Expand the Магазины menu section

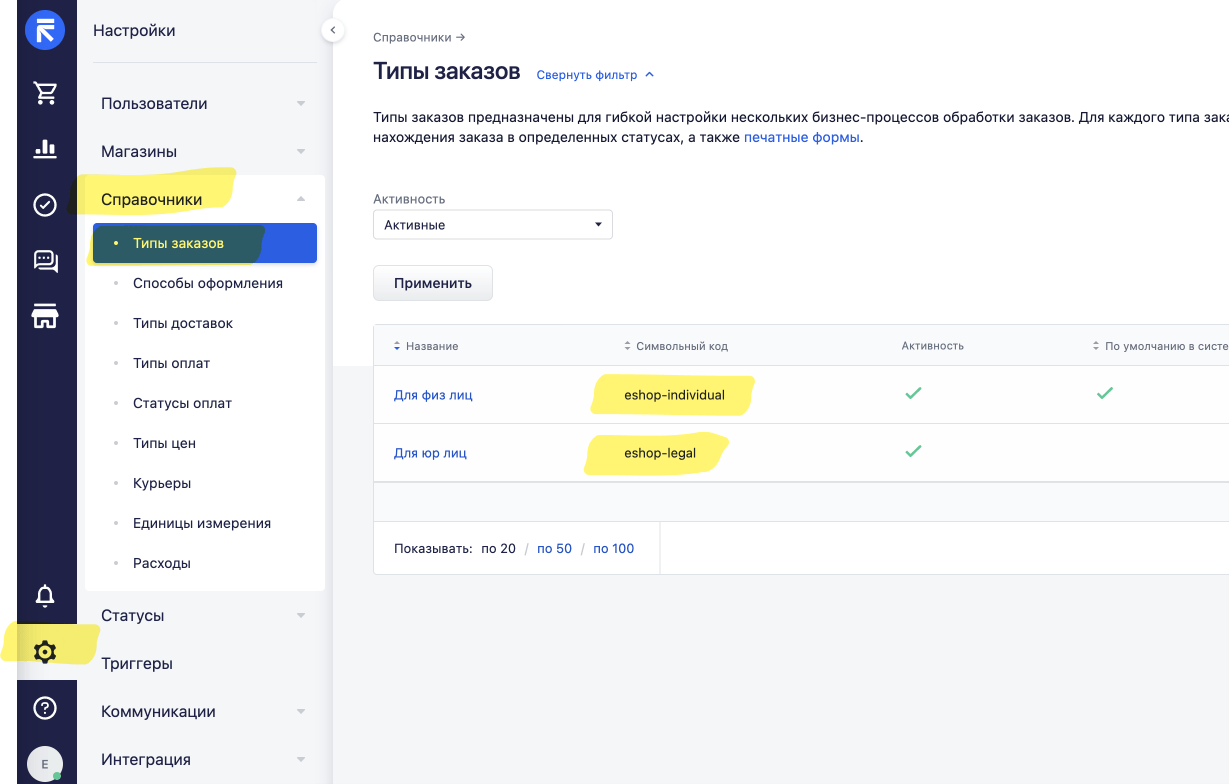point(204,151)
